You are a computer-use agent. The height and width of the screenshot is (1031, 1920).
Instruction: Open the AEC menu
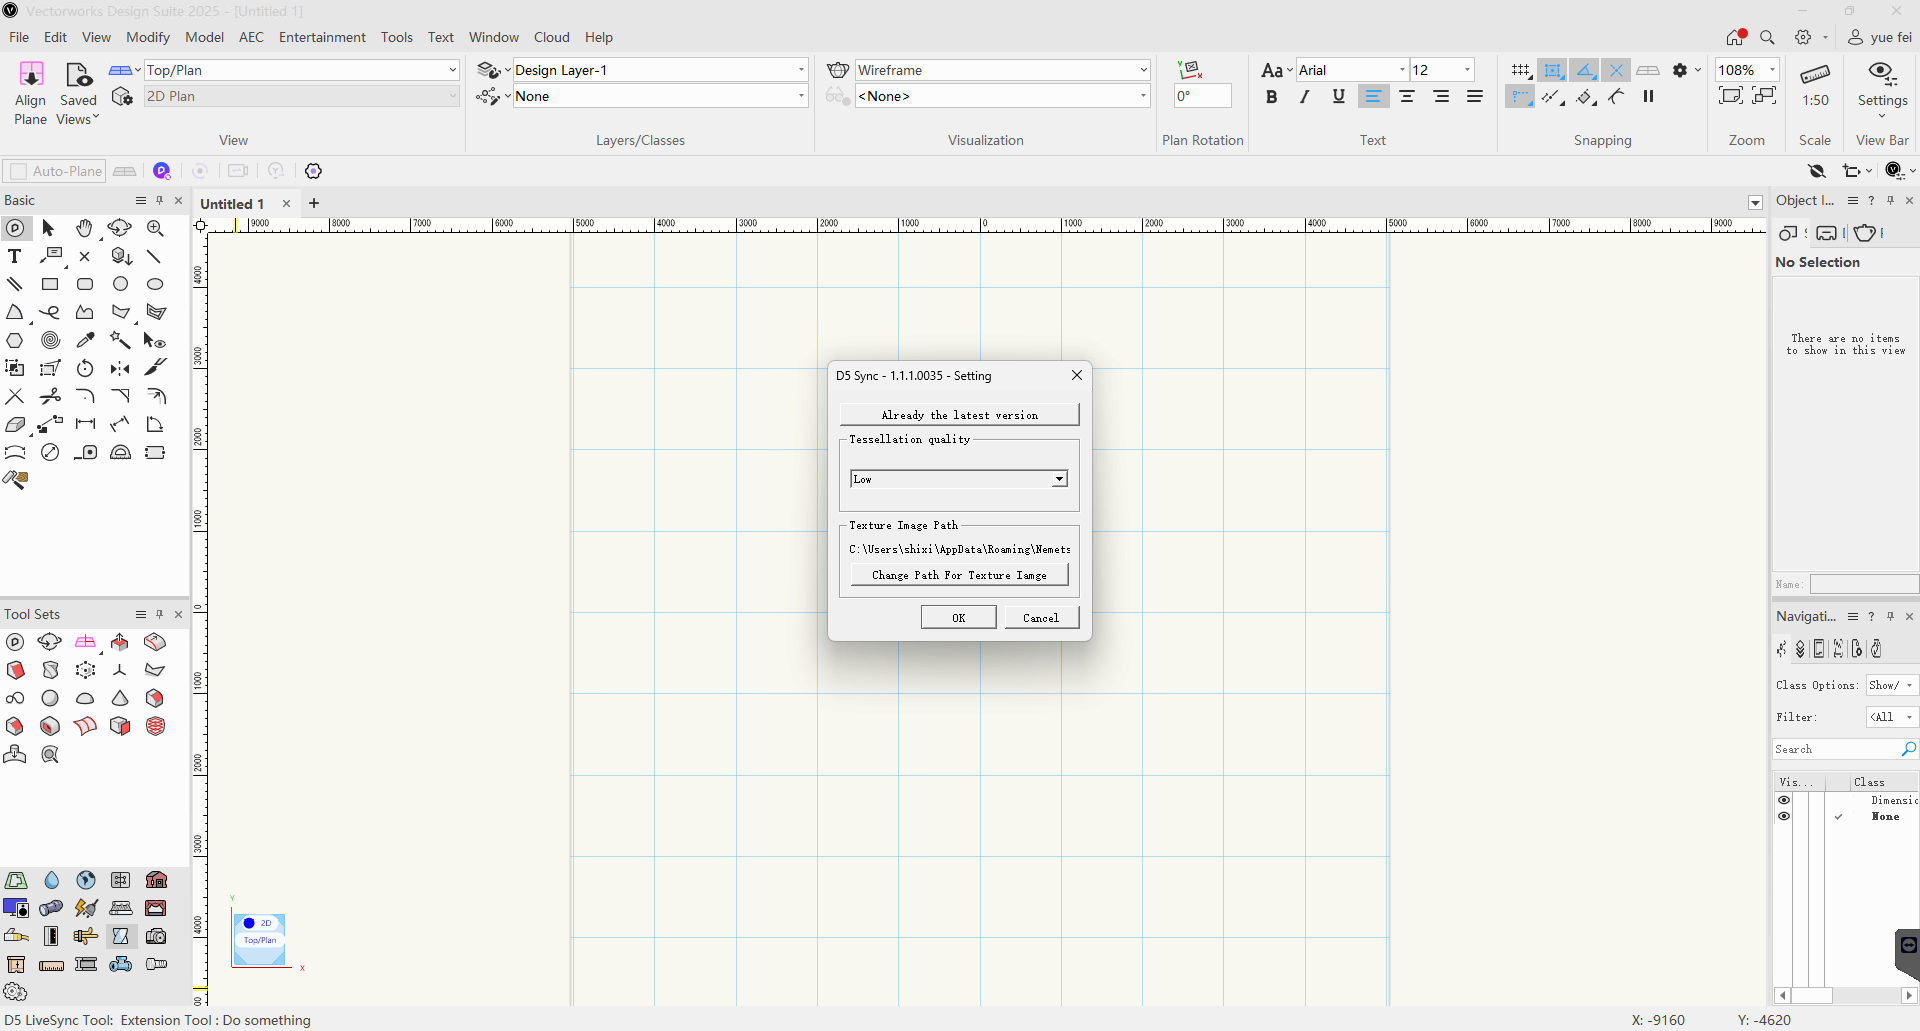point(251,37)
